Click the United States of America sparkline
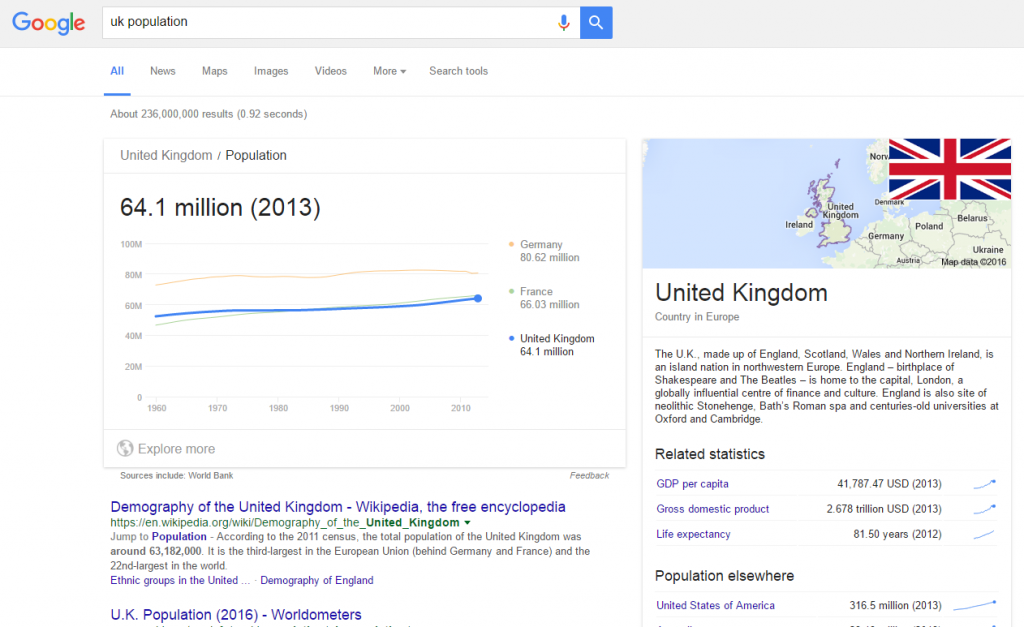1024x627 pixels. 974,605
